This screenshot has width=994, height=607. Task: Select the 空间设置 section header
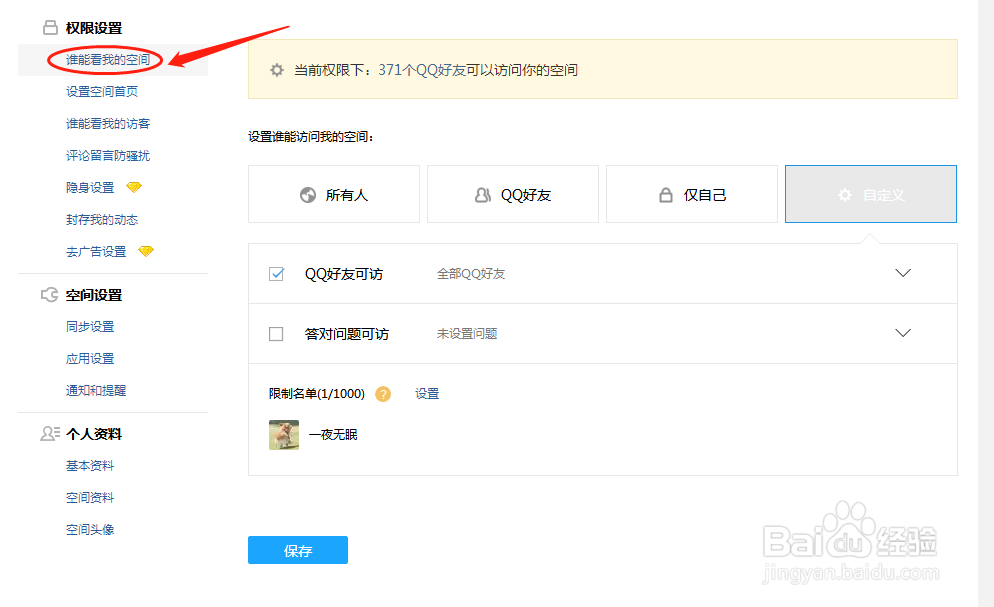94,295
